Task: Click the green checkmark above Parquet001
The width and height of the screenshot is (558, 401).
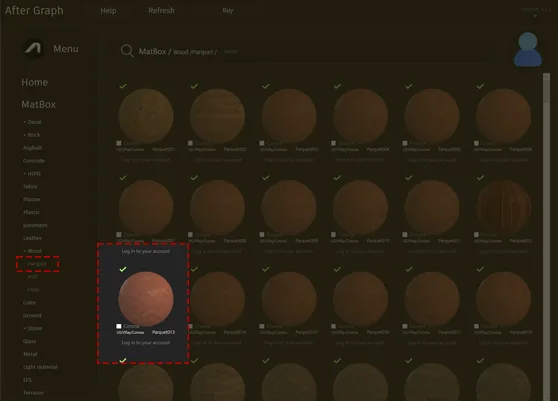Action: pos(123,86)
